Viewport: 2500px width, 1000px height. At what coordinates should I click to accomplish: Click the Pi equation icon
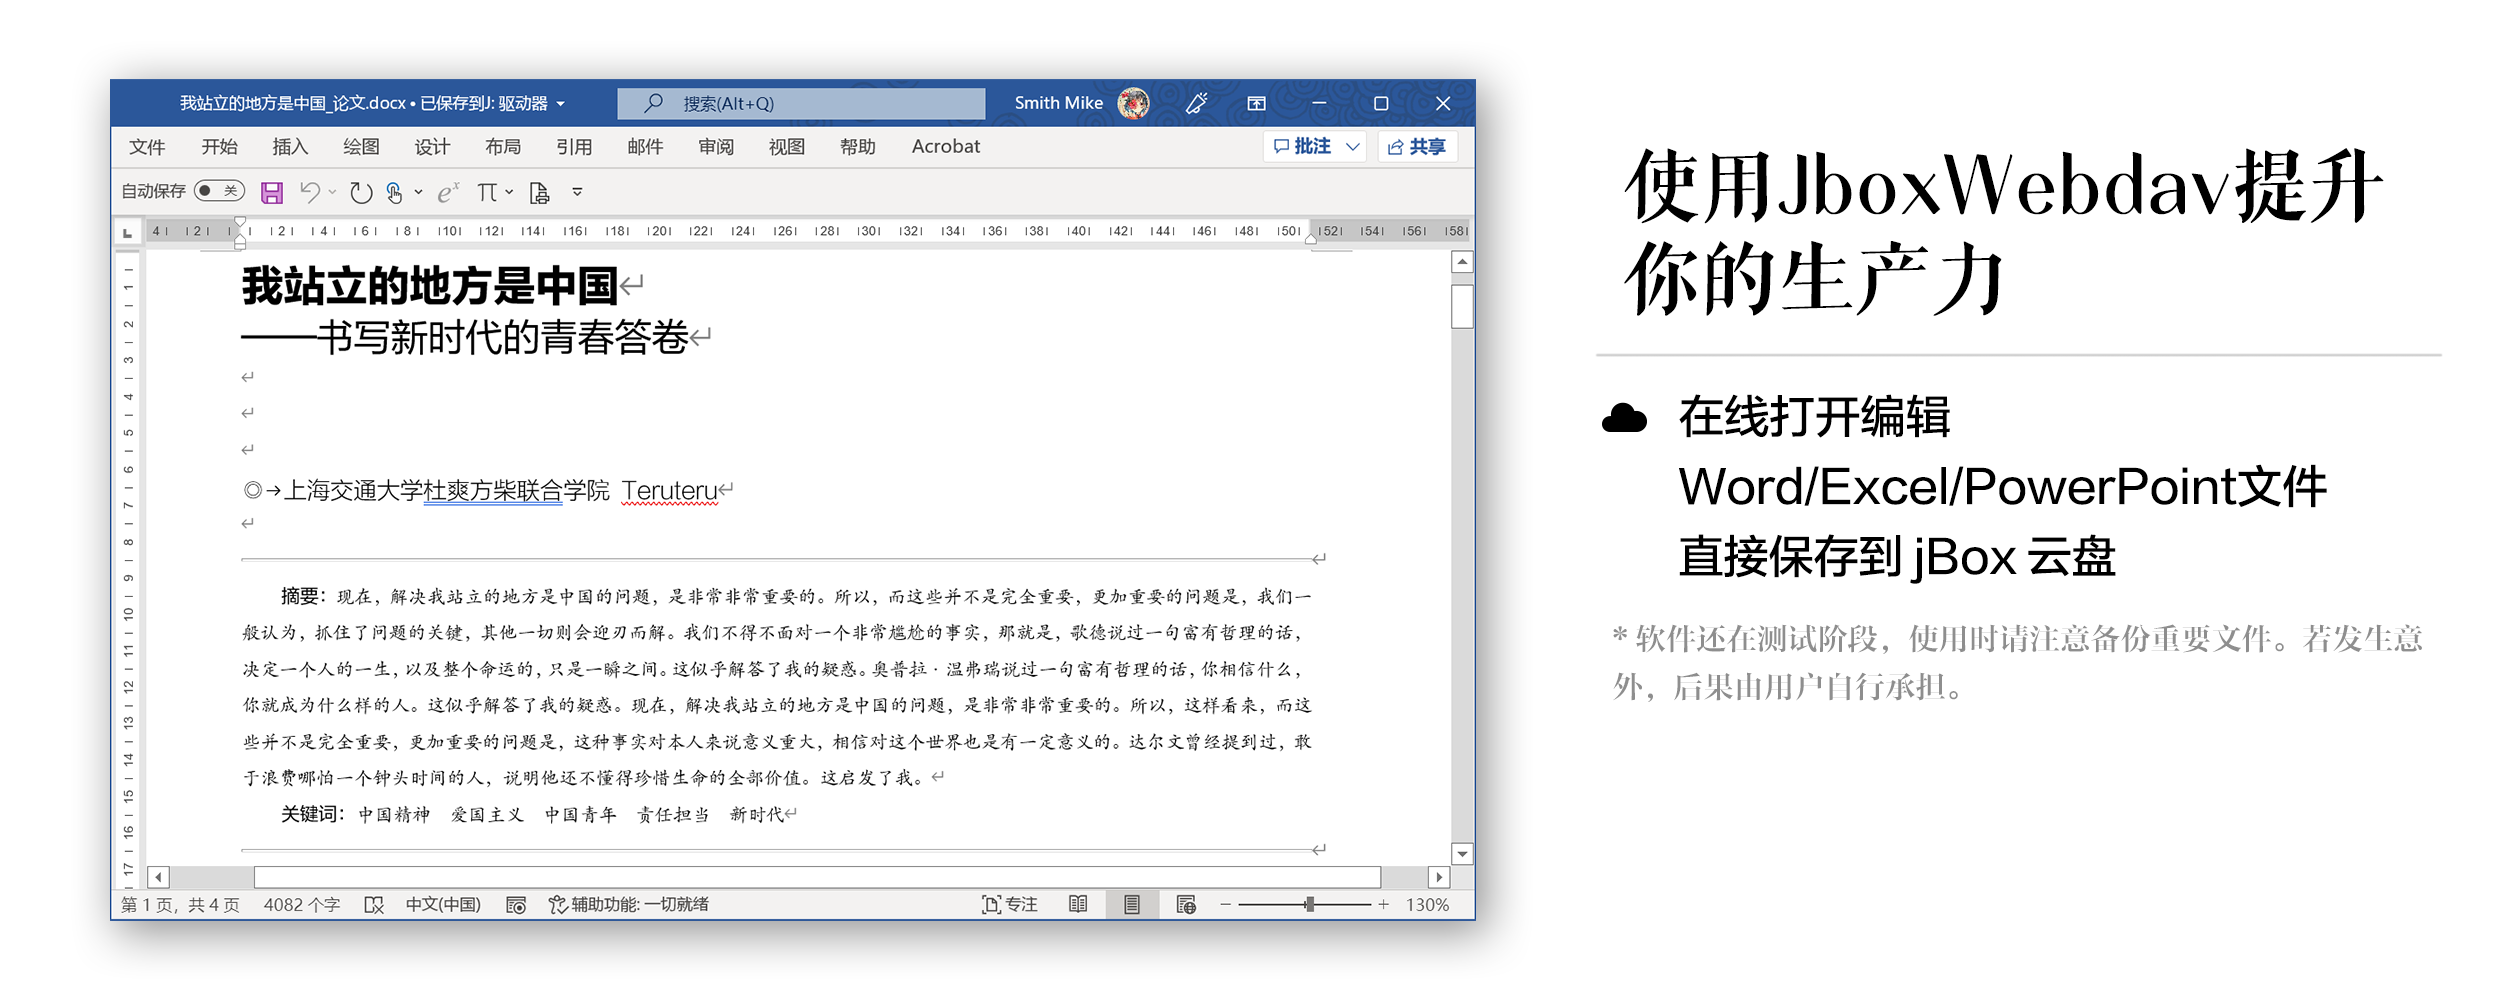487,192
